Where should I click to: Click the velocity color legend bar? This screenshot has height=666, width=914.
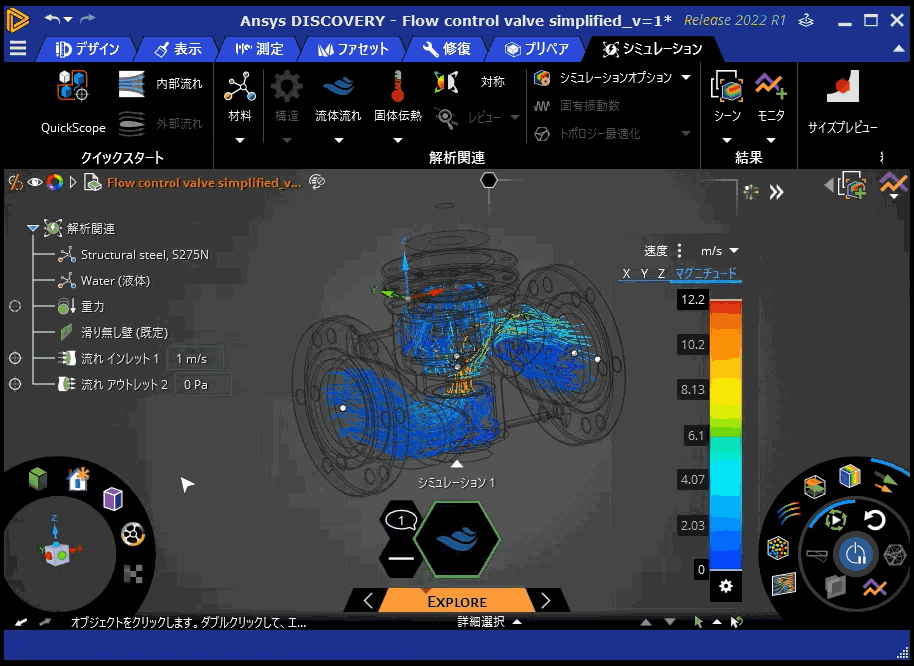726,434
